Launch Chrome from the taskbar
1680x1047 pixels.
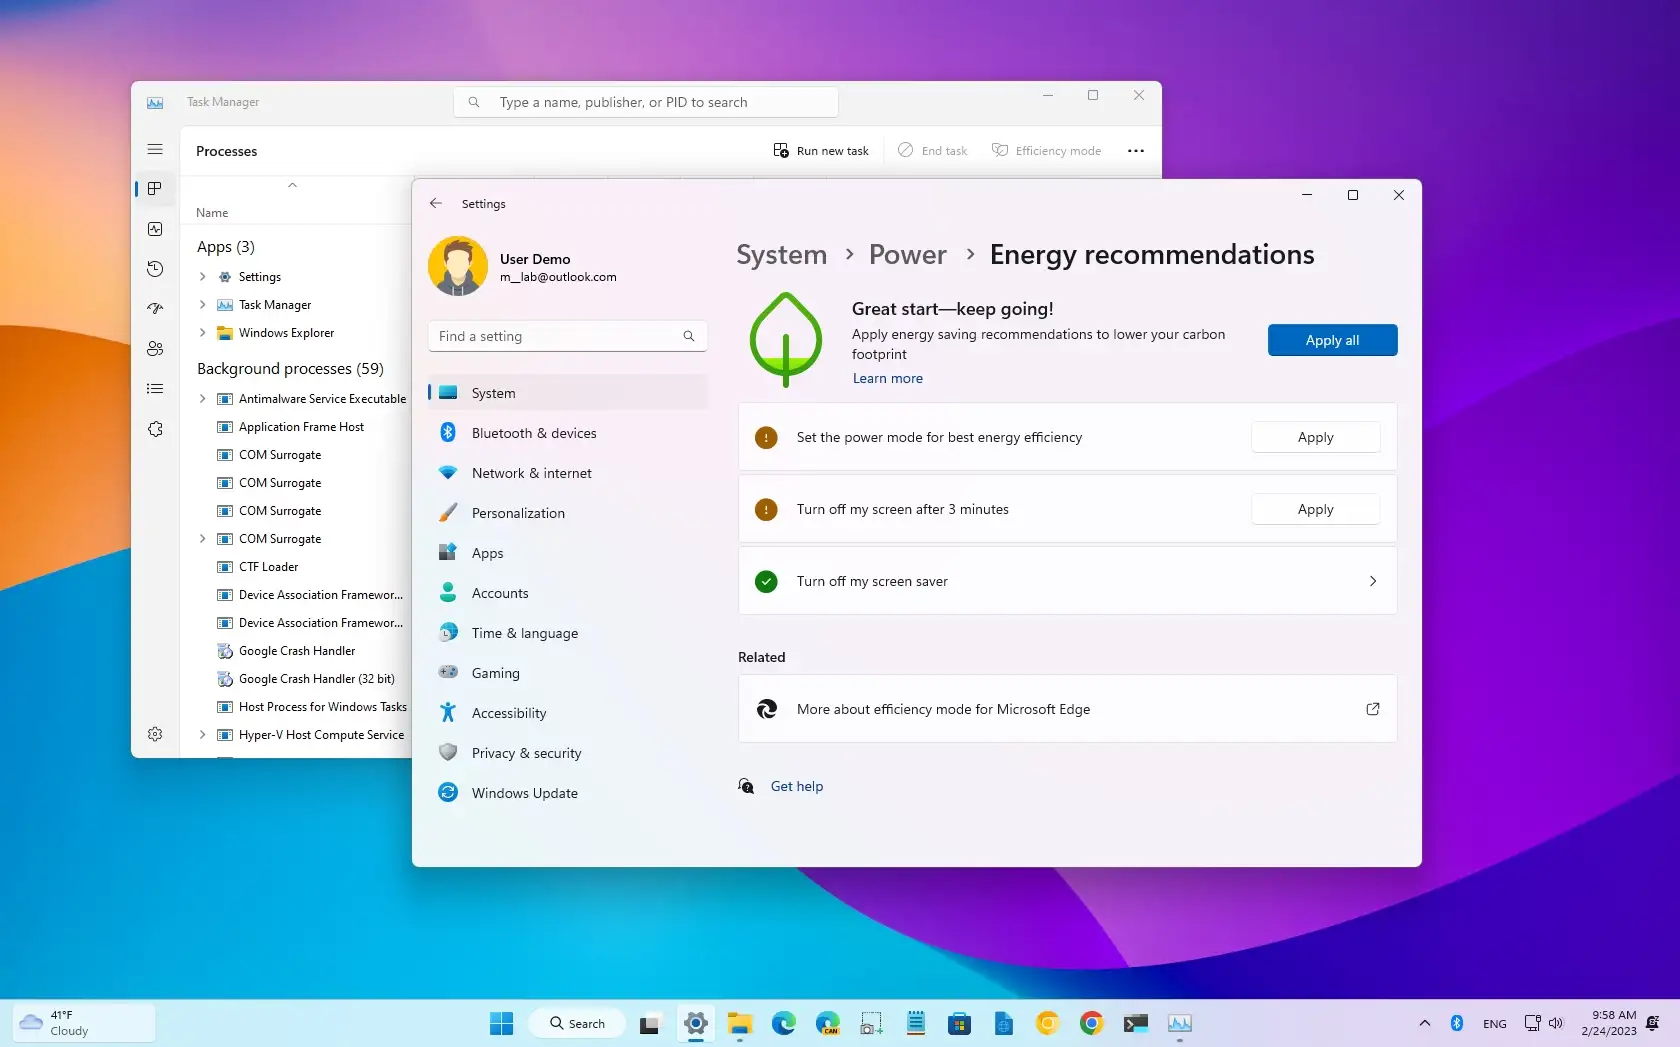pyautogui.click(x=1091, y=1023)
